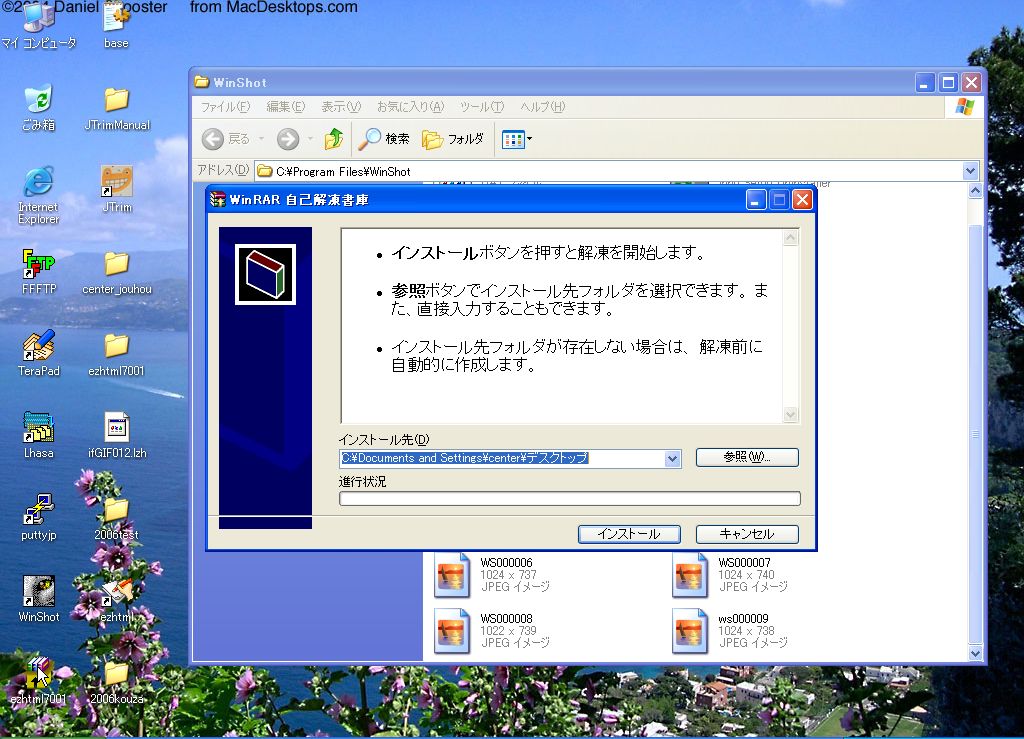Viewport: 1024px width, 739px height.
Task: Click the フォルダ folders toolbar button
Action: [x=453, y=138]
